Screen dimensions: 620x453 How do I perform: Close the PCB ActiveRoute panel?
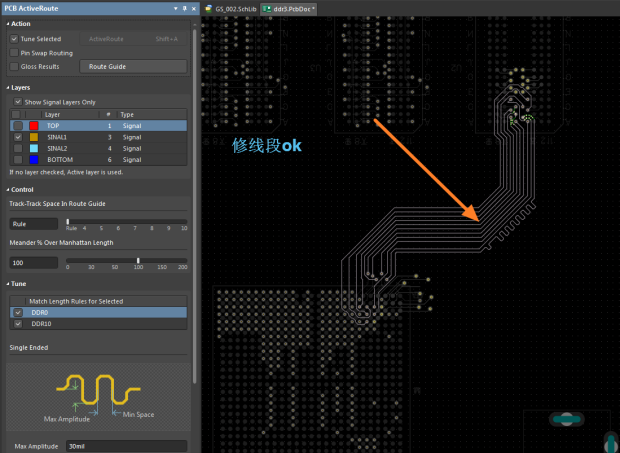point(194,8)
